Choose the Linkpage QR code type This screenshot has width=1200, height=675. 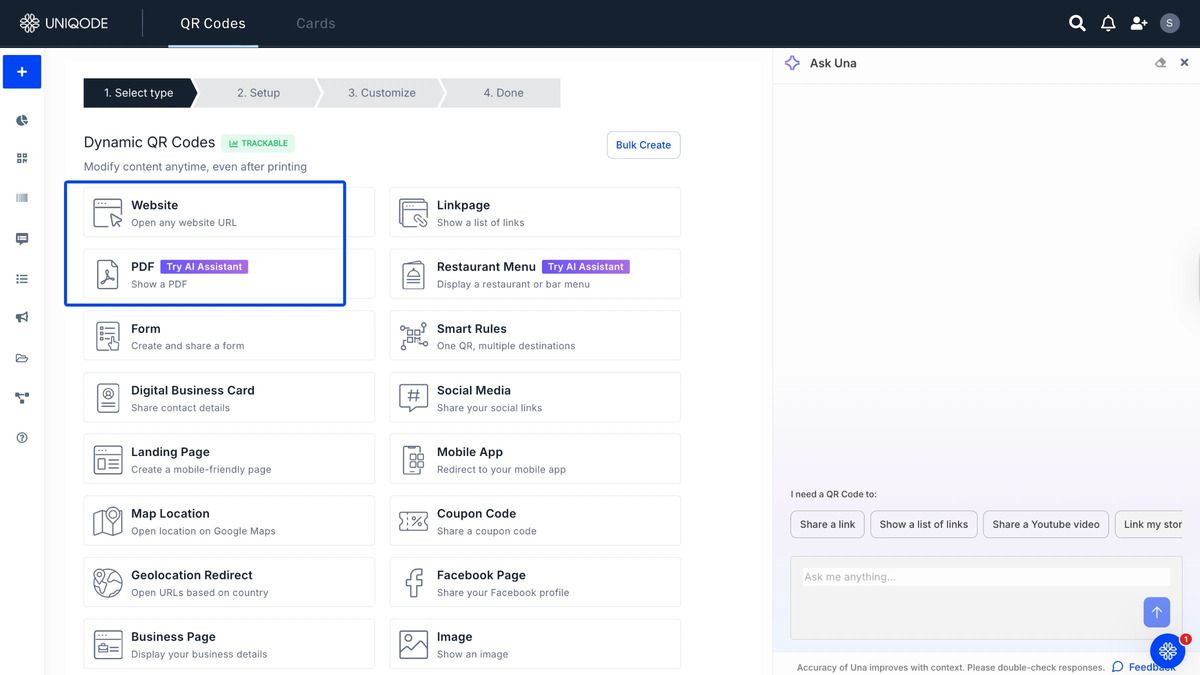click(x=535, y=212)
